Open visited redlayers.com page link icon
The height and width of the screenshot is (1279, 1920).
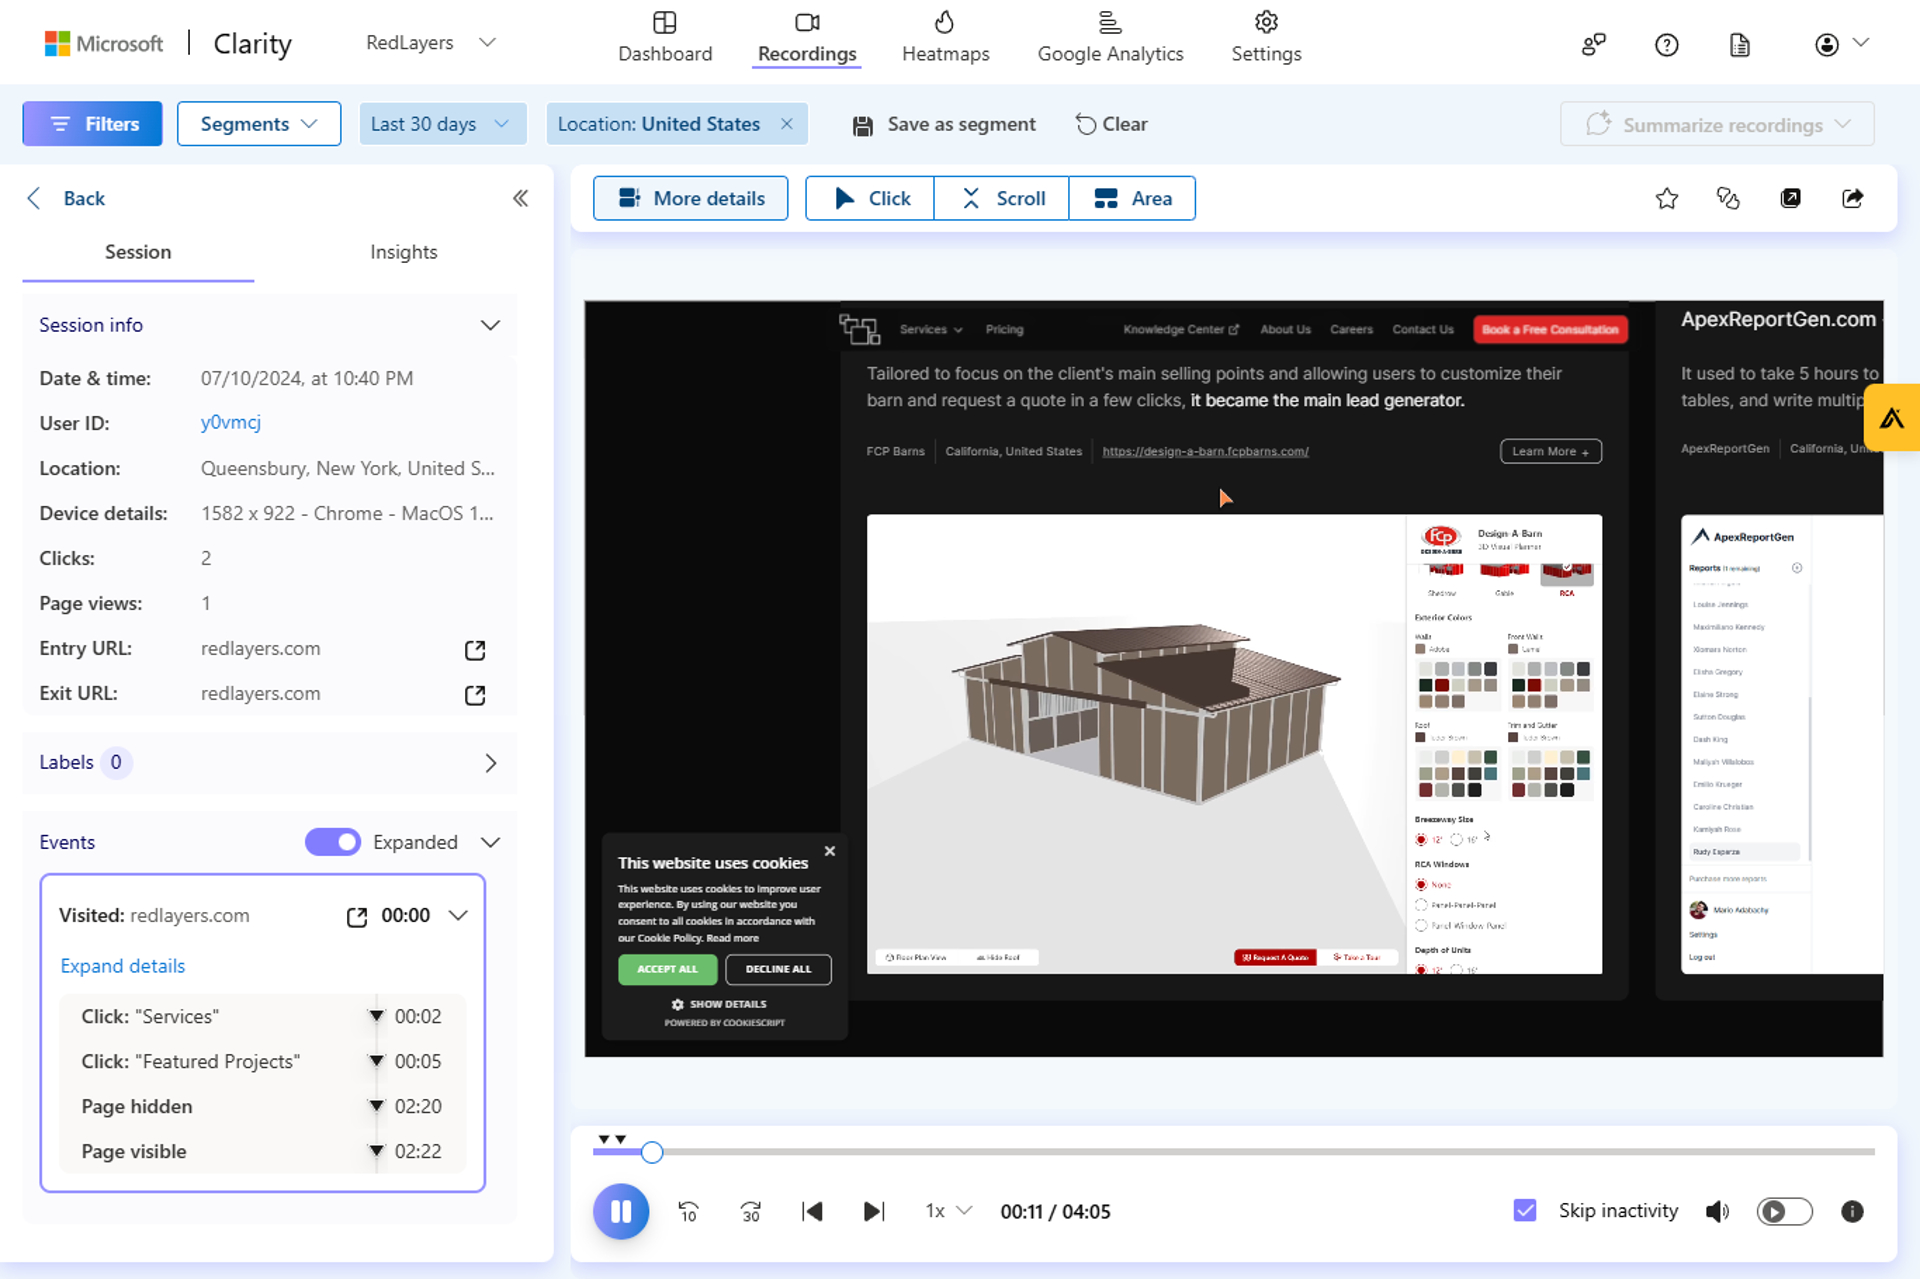point(356,917)
